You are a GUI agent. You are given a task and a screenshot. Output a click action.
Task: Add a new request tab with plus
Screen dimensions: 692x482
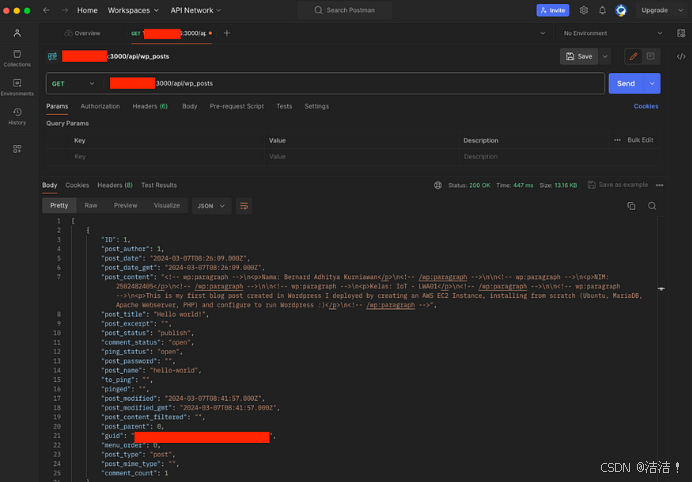pos(227,33)
